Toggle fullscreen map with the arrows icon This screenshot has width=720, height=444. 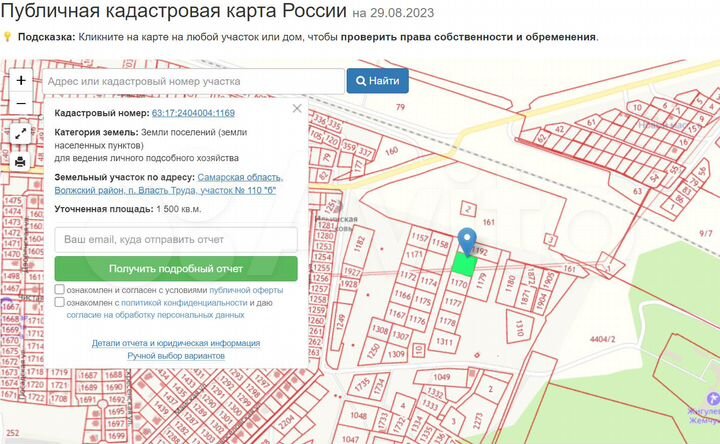pos(20,134)
